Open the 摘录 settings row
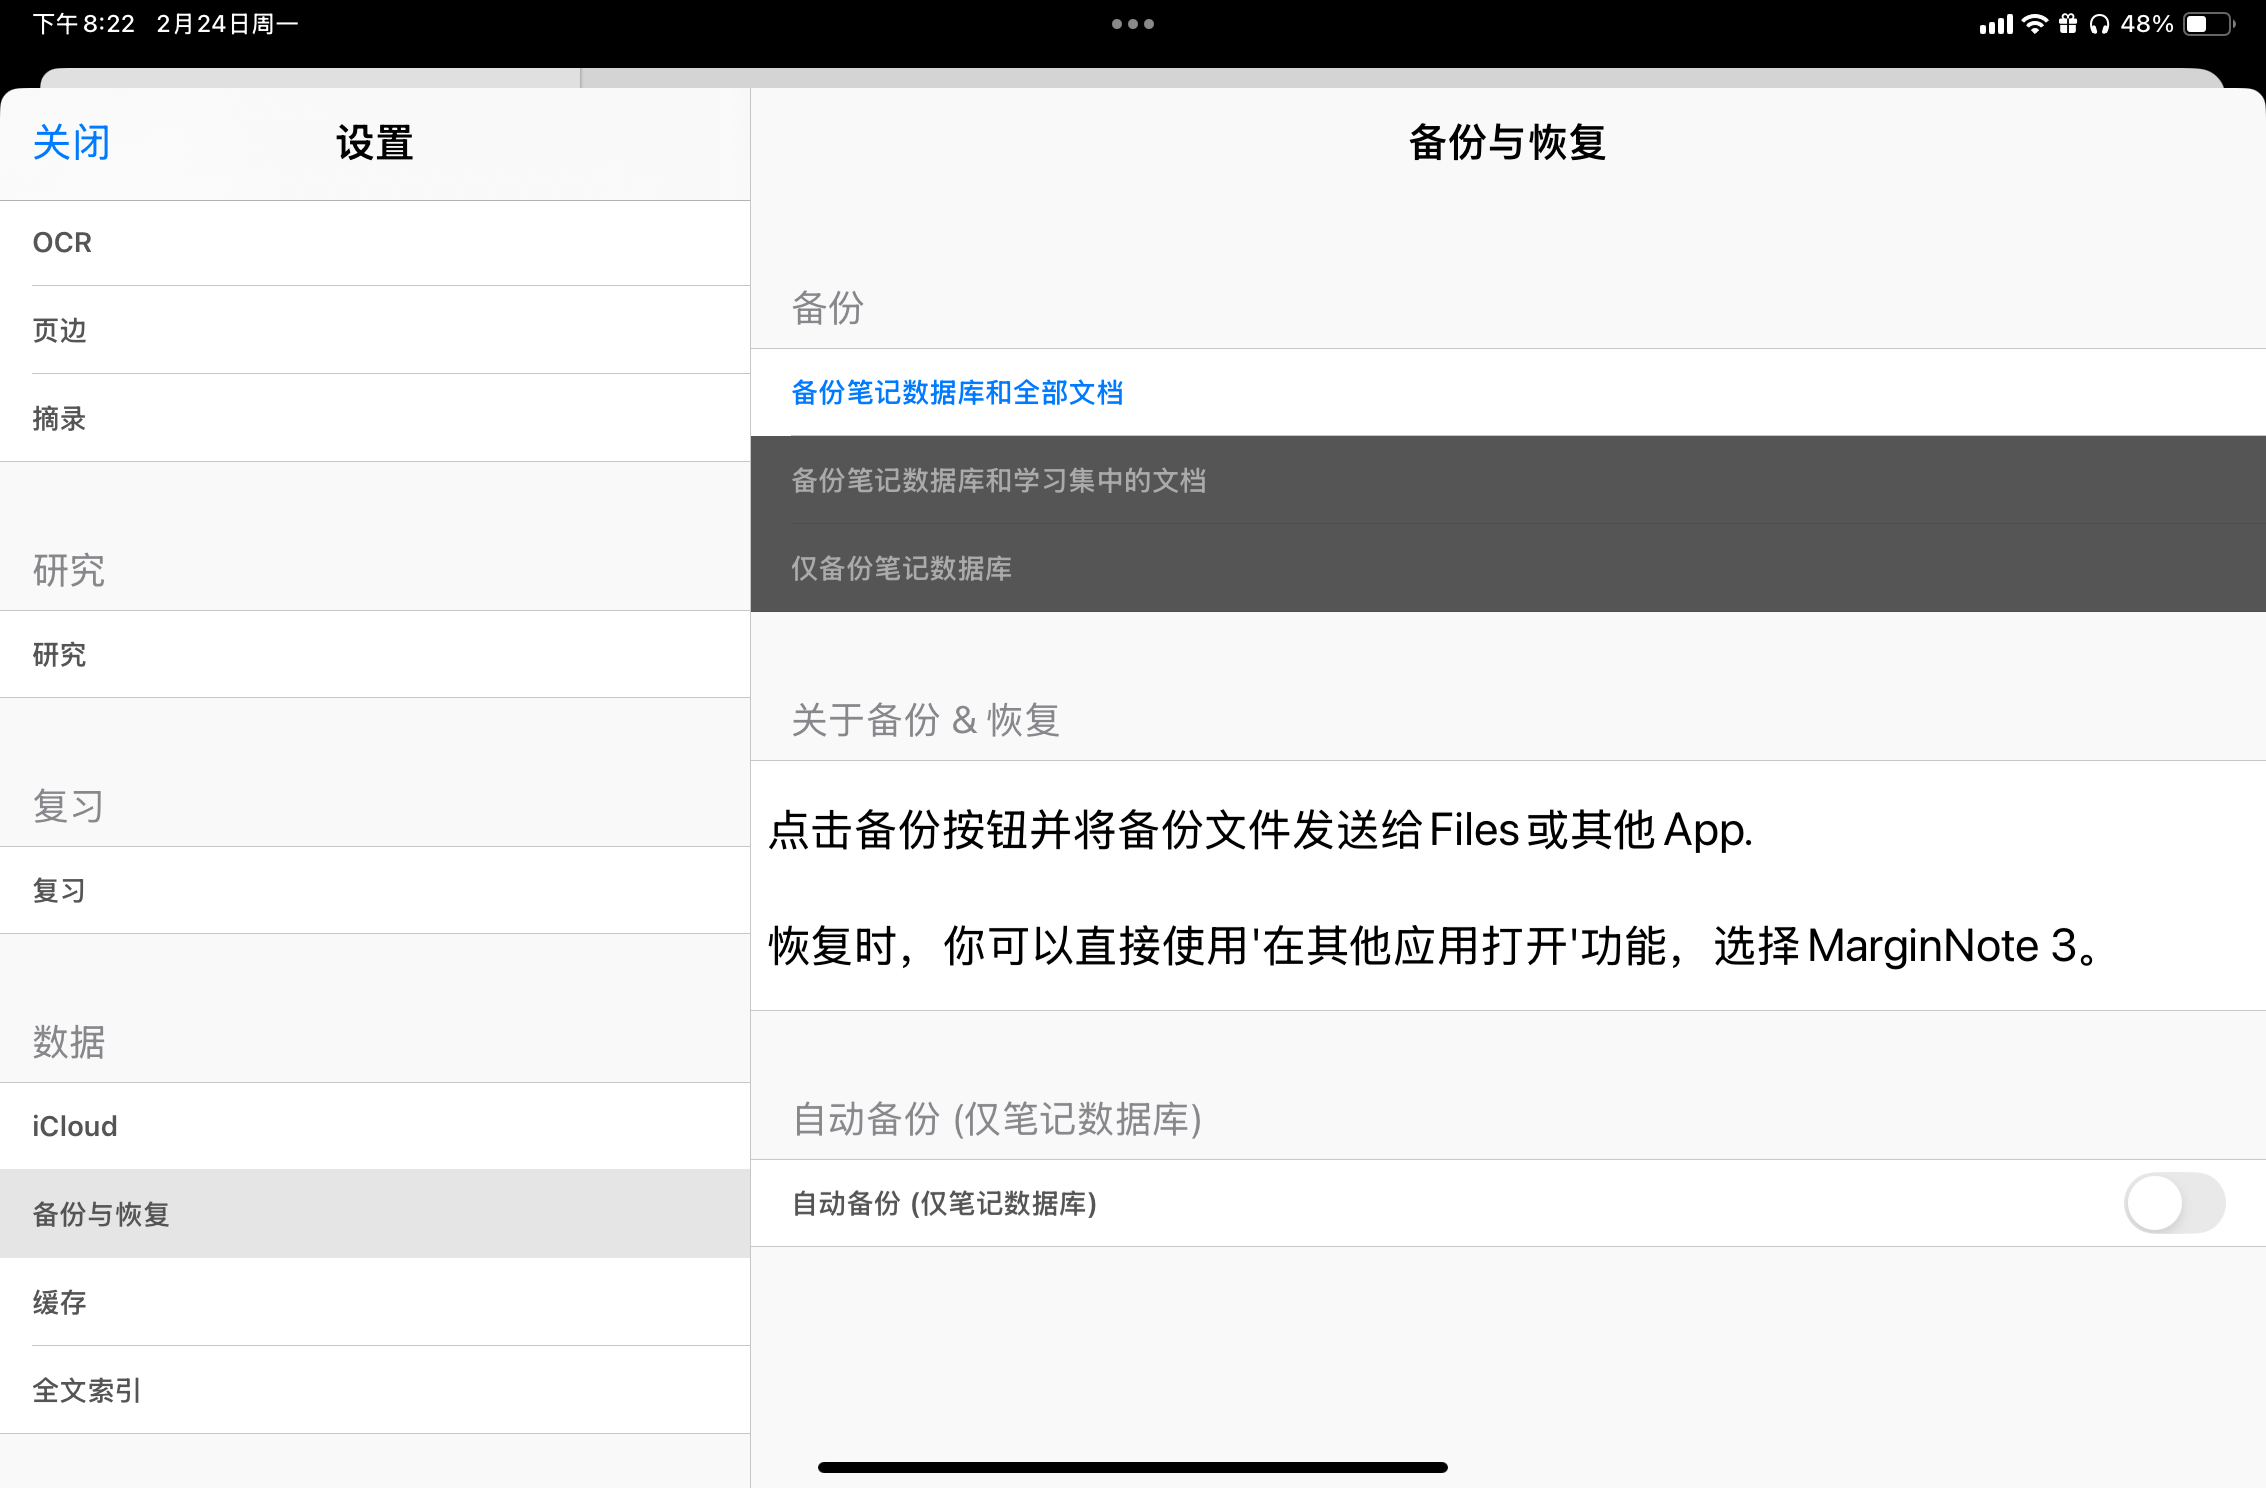 (x=375, y=418)
